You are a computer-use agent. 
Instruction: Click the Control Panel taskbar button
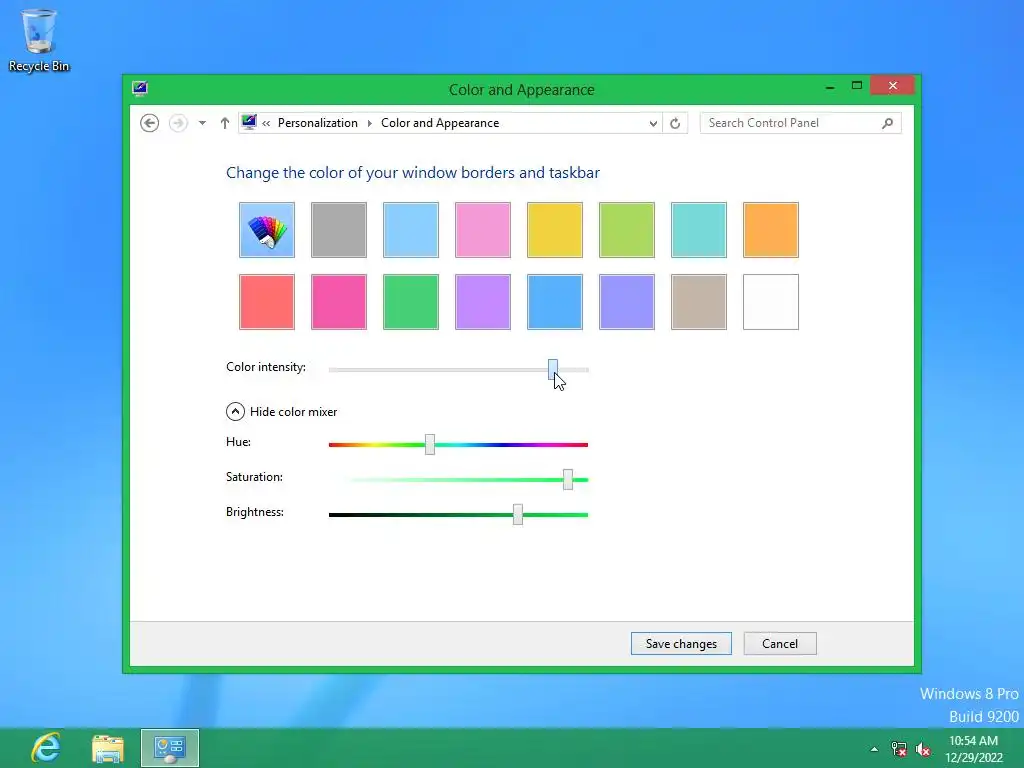[170, 748]
